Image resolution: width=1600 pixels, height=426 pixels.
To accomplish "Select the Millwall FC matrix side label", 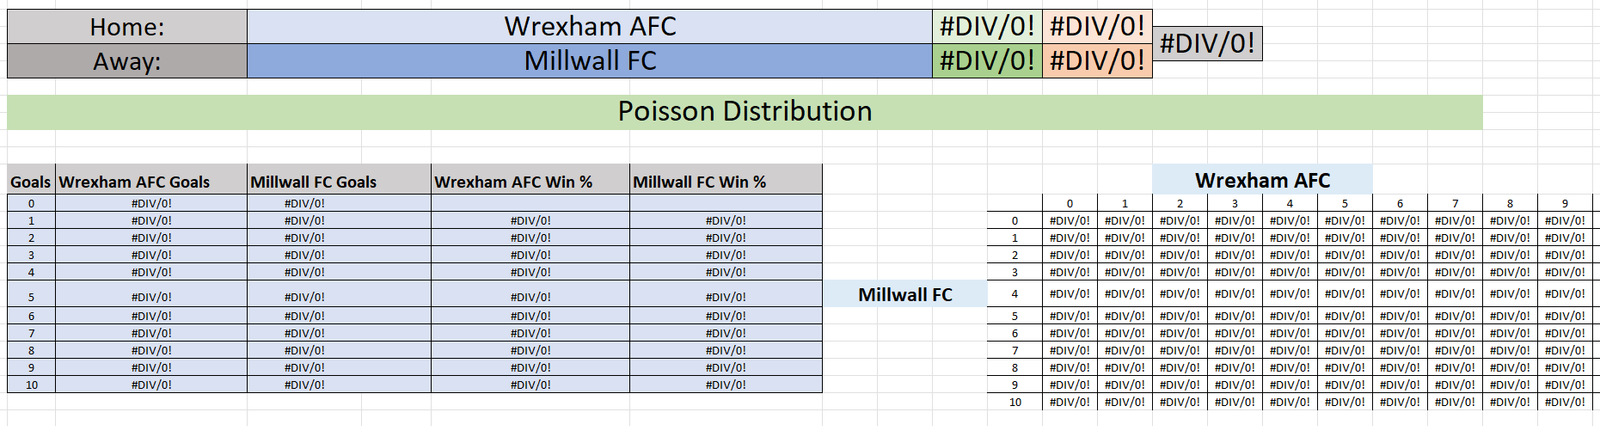I will [905, 294].
